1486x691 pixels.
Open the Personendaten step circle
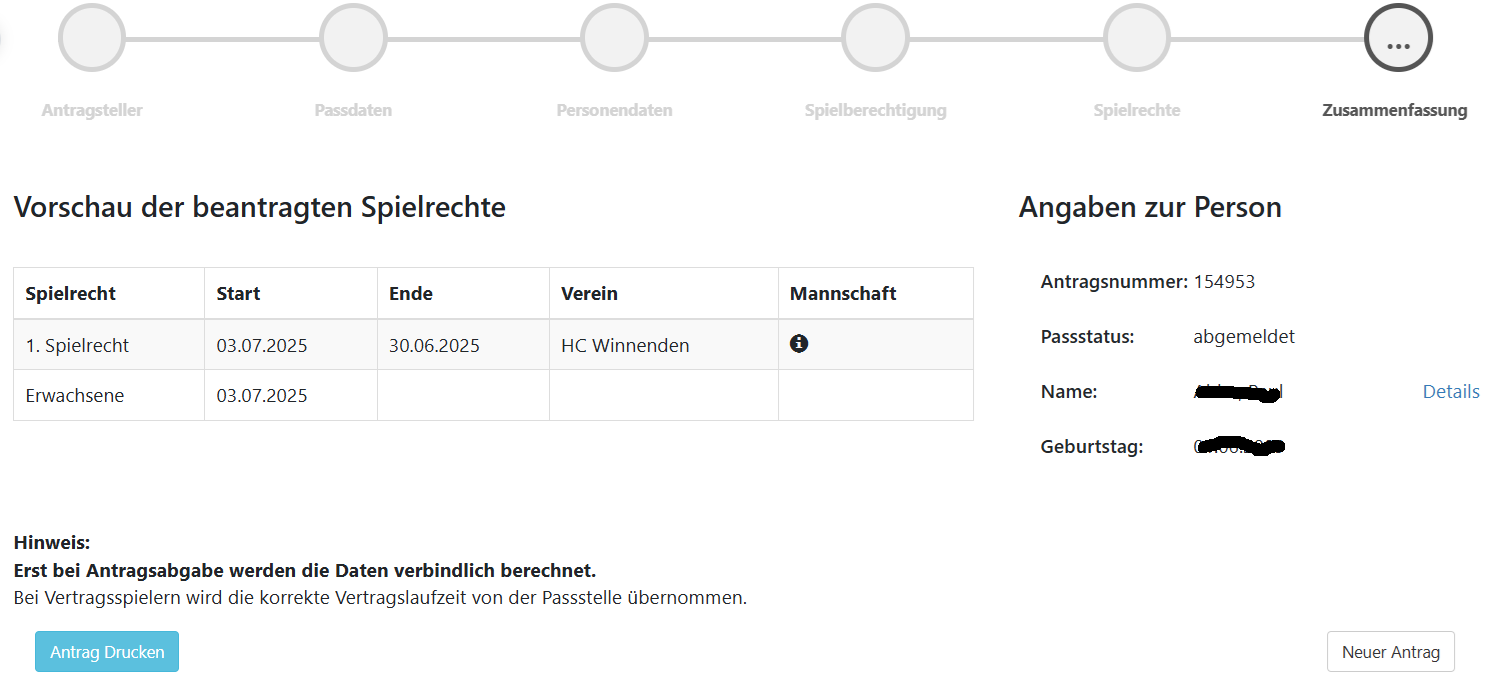coord(614,40)
